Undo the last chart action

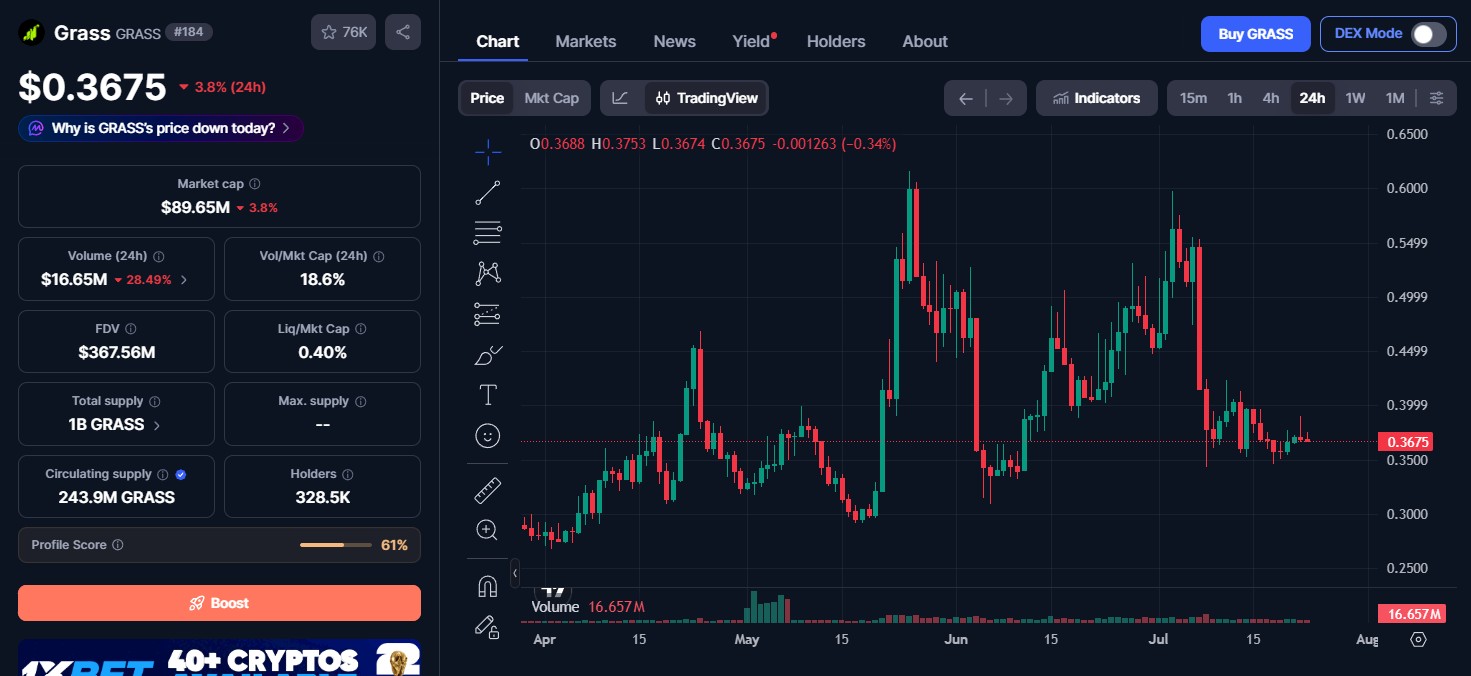[x=965, y=98]
